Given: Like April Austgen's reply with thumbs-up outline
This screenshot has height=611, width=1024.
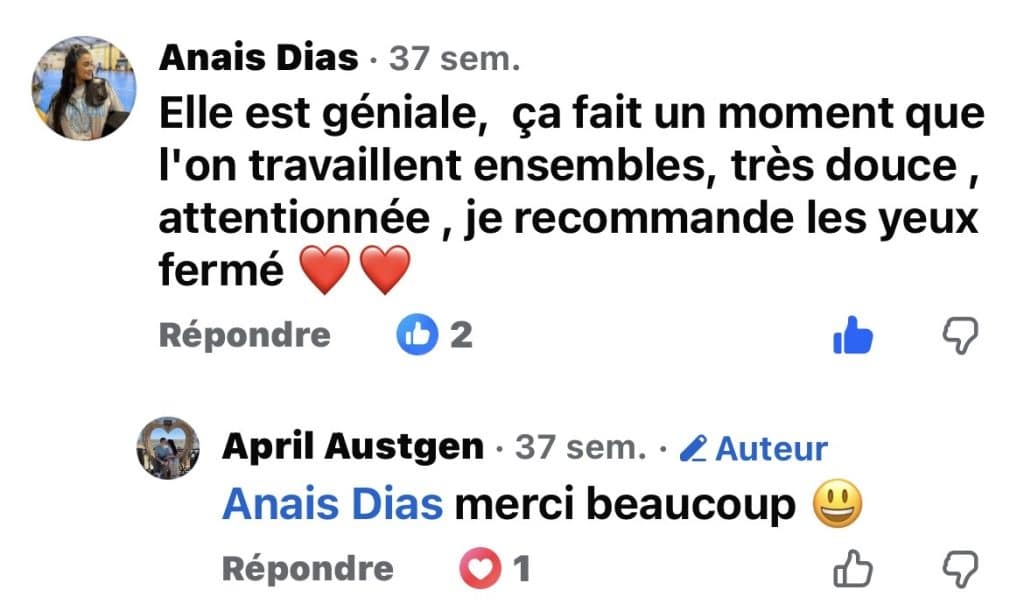Looking at the screenshot, I should click(852, 570).
